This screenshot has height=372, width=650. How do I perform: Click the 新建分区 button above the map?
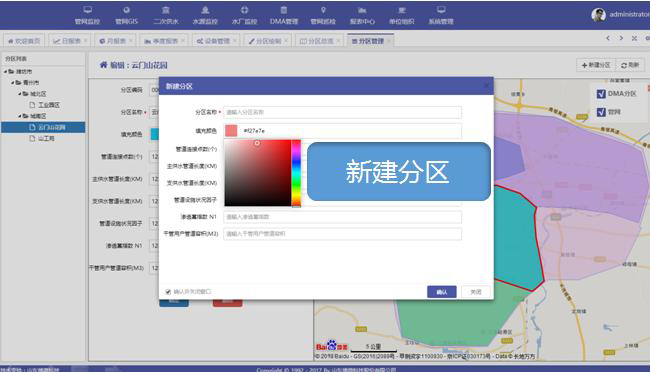pos(596,65)
